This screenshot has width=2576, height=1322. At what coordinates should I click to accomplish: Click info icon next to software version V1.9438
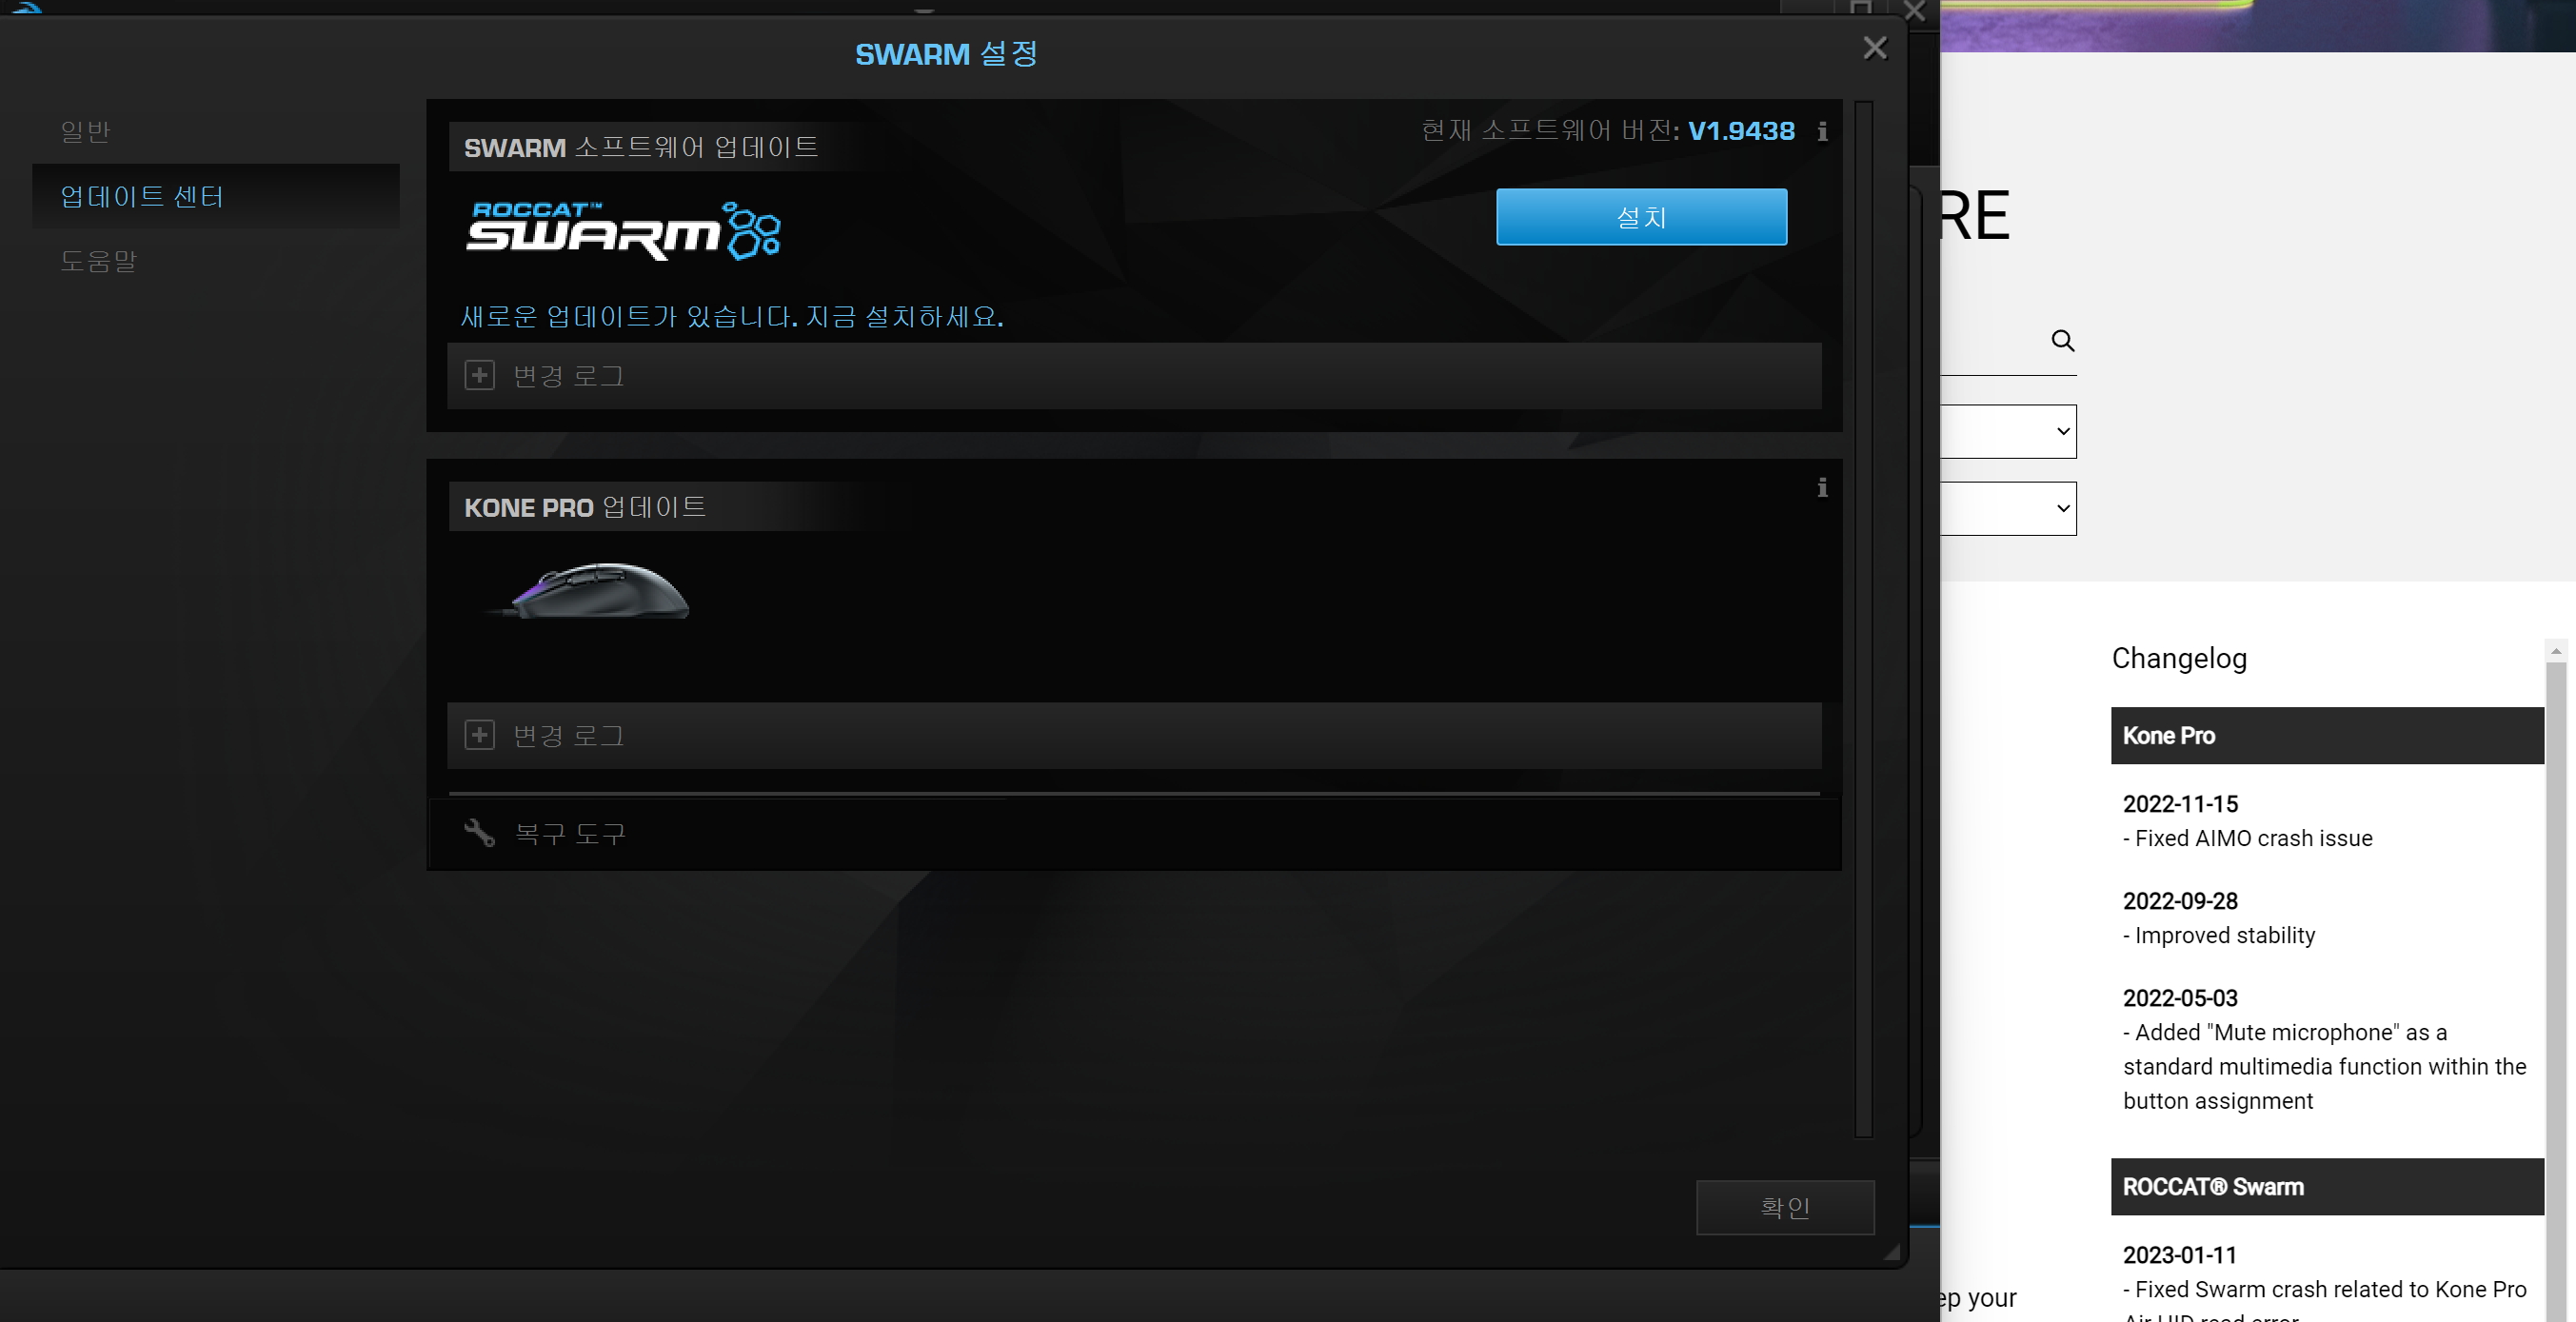pos(1822,131)
